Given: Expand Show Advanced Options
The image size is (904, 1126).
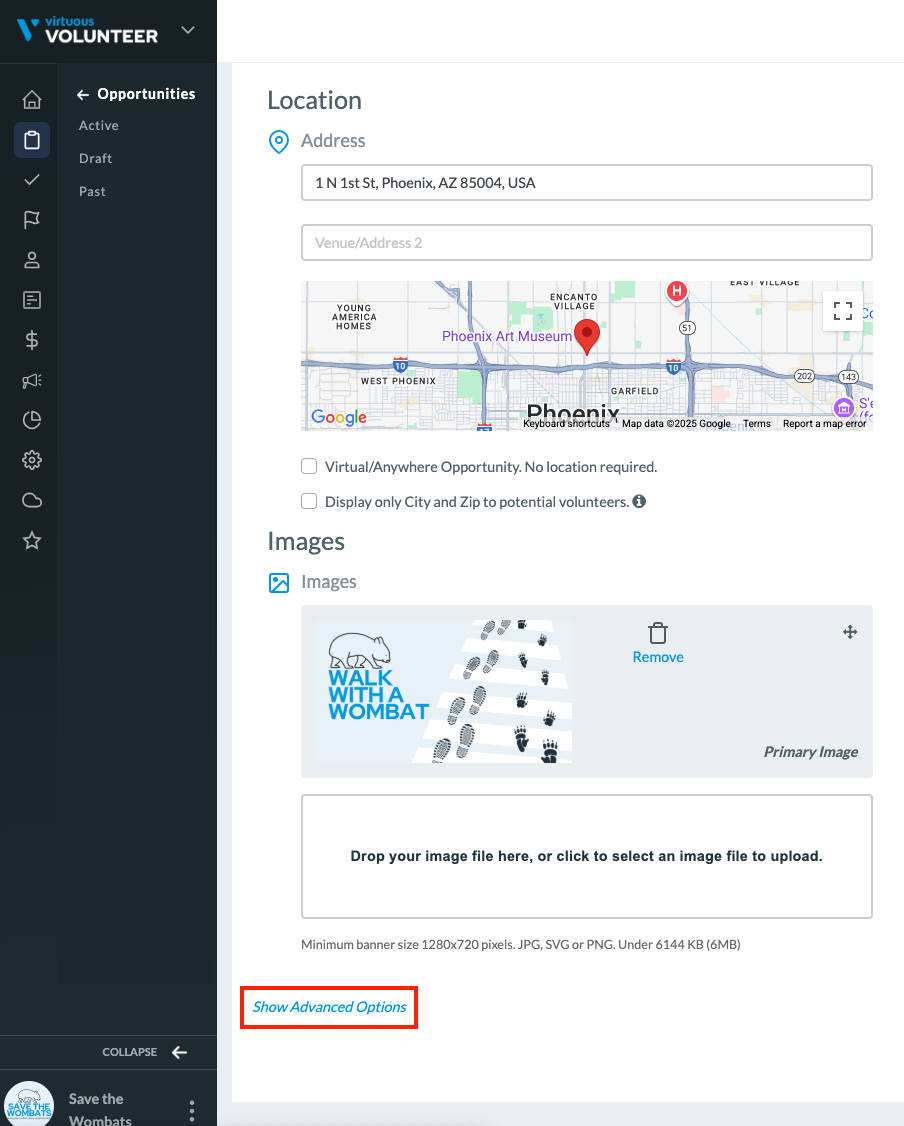Looking at the screenshot, I should coord(329,1007).
